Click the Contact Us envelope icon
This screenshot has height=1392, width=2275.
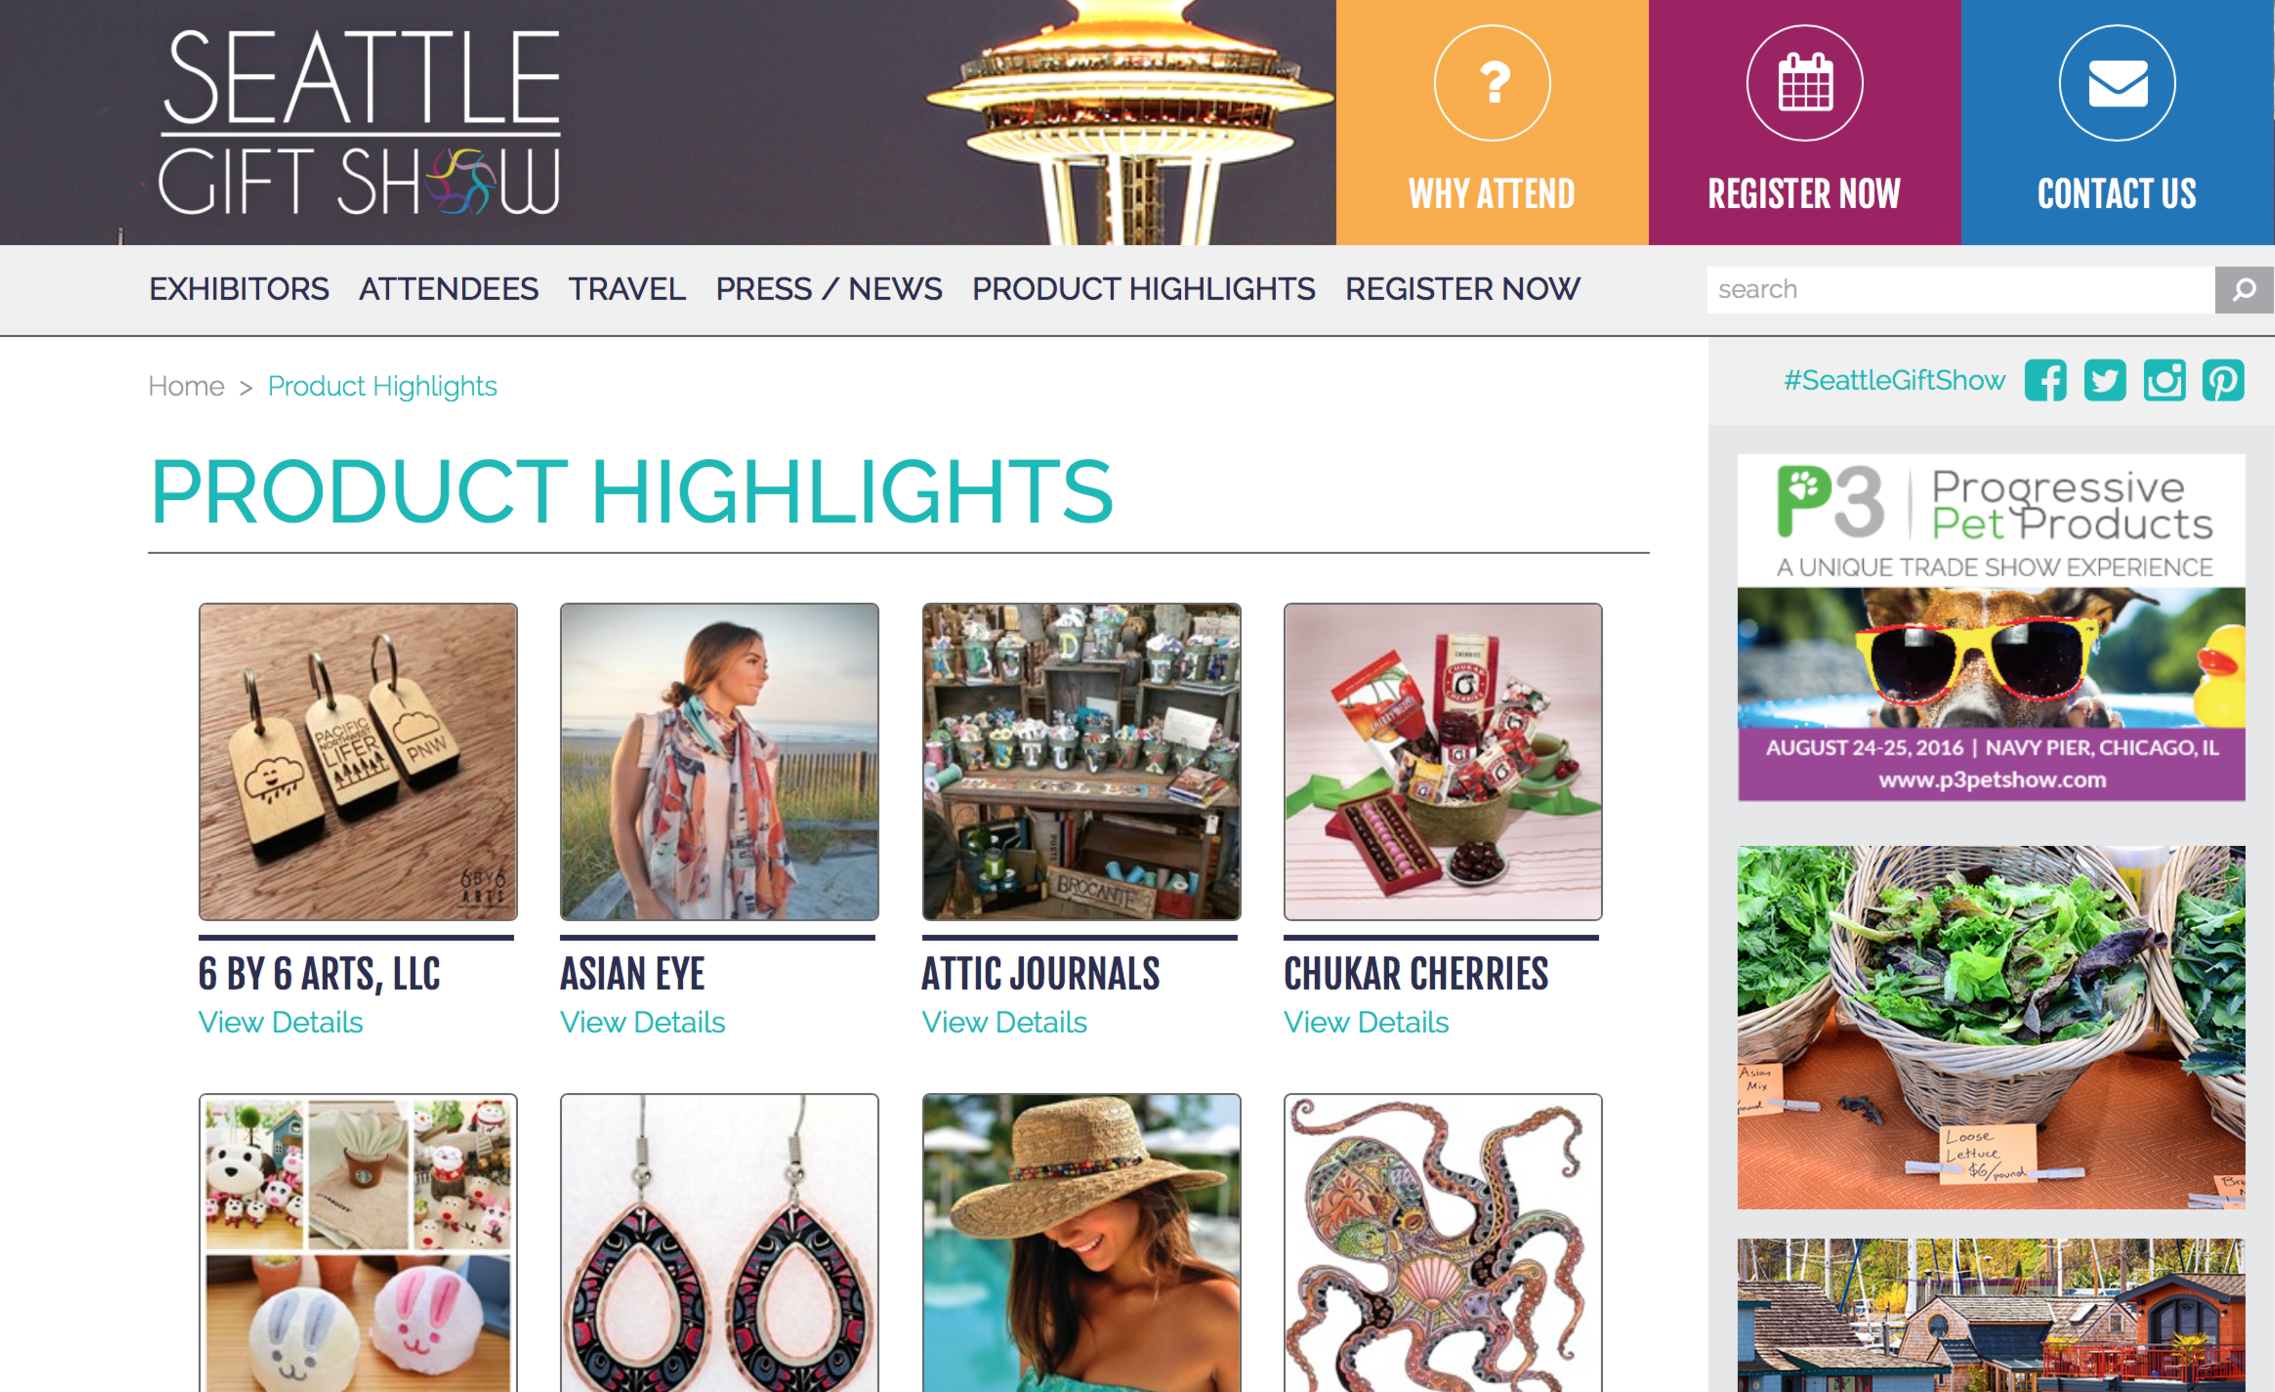point(2117,84)
